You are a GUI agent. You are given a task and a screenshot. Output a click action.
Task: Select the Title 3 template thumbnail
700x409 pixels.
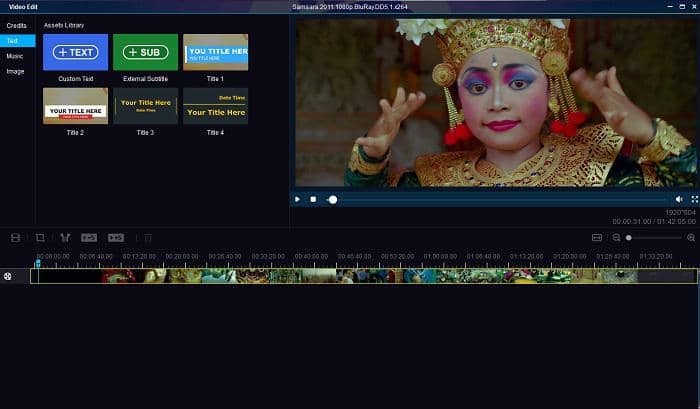(146, 106)
